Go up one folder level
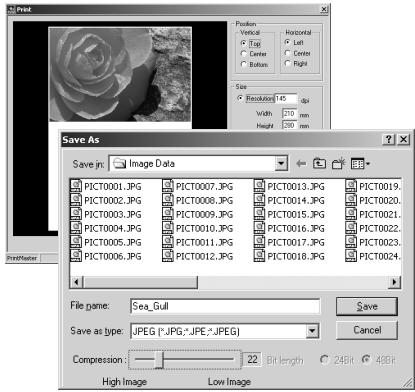The image size is (415, 392). tap(319, 164)
